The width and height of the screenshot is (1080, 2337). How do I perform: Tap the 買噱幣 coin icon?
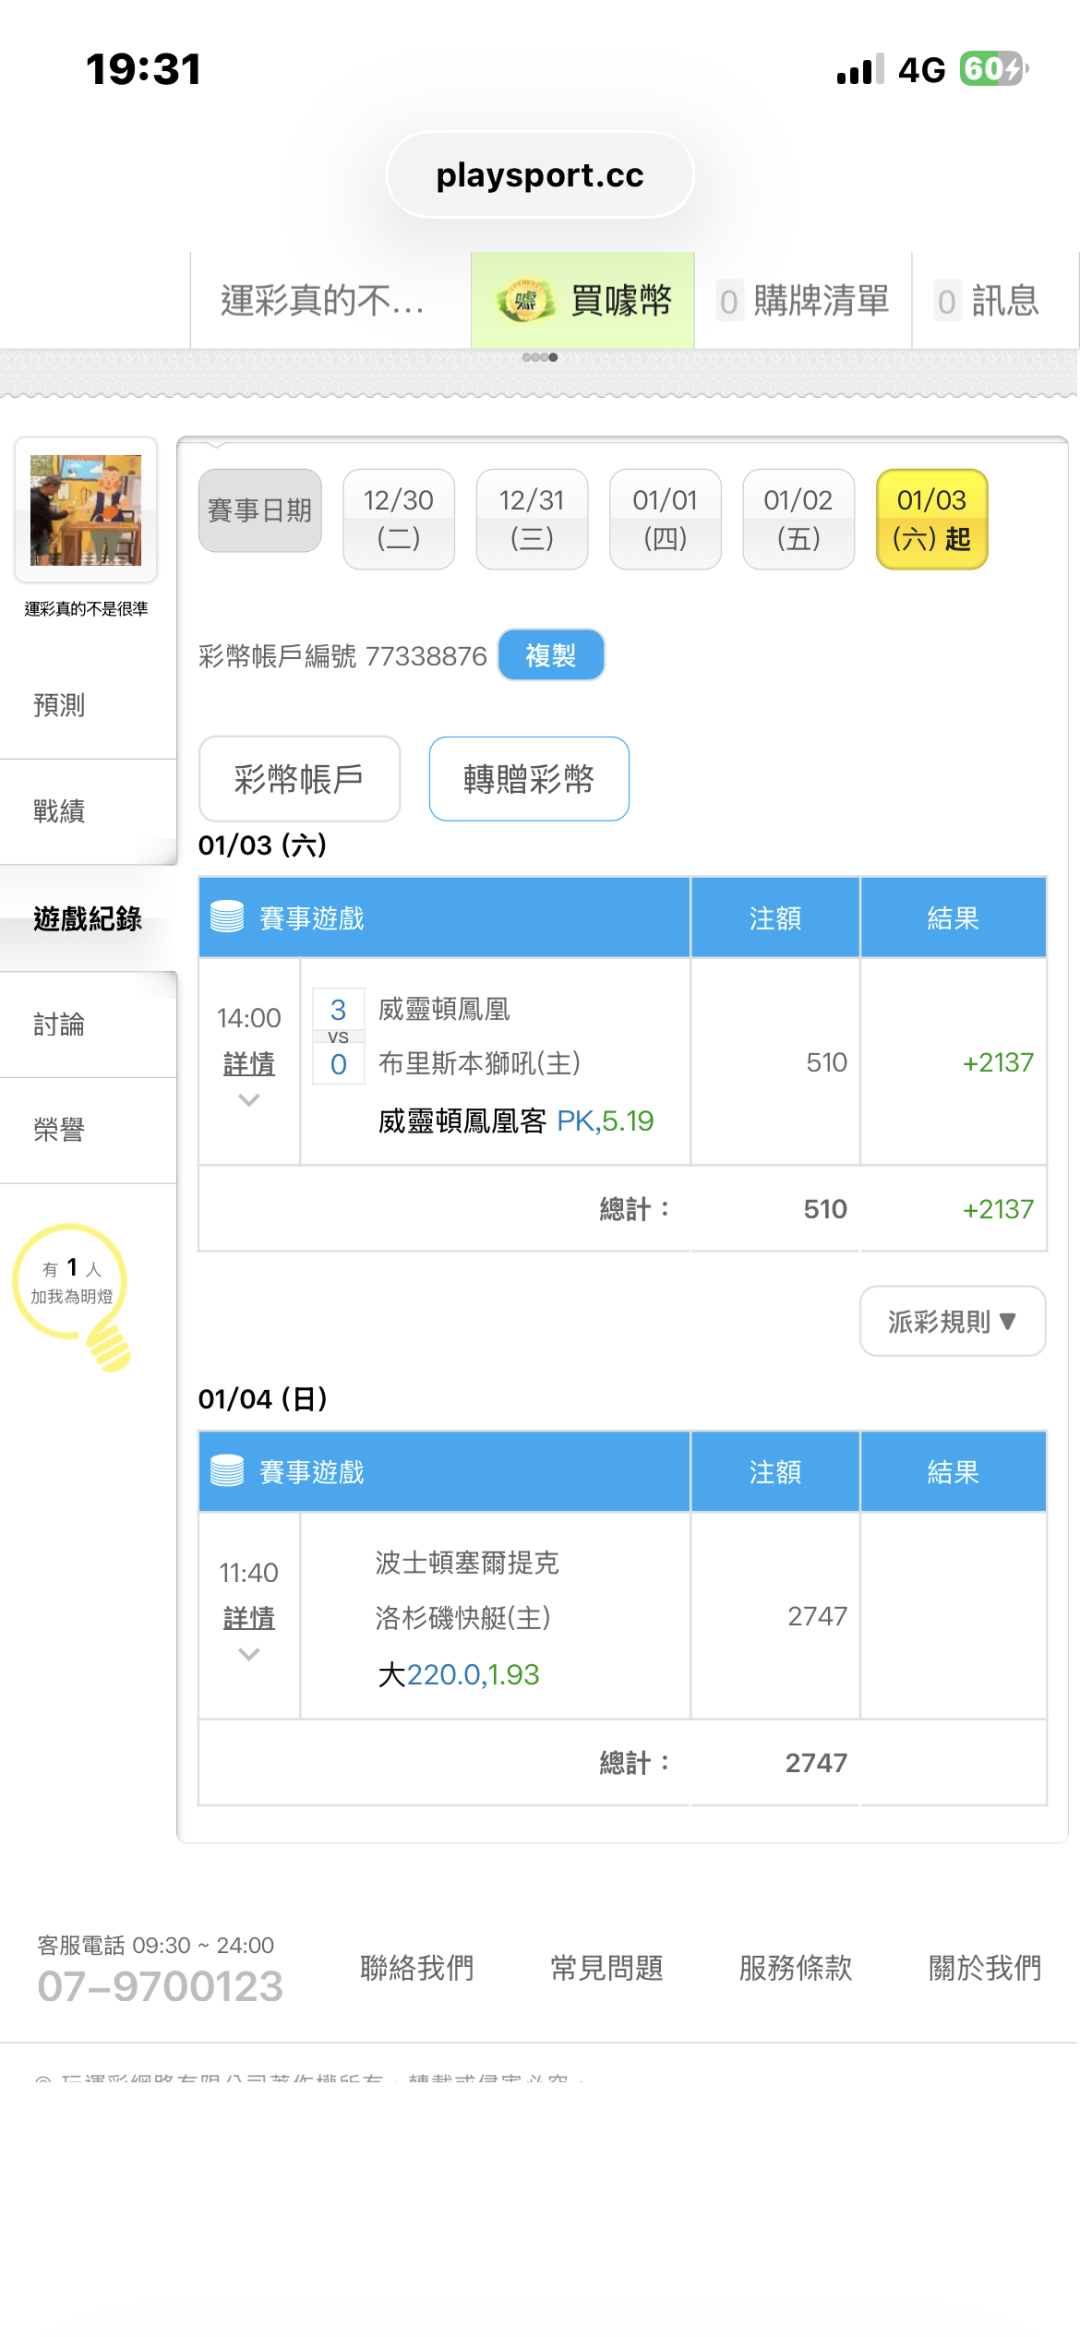(526, 301)
